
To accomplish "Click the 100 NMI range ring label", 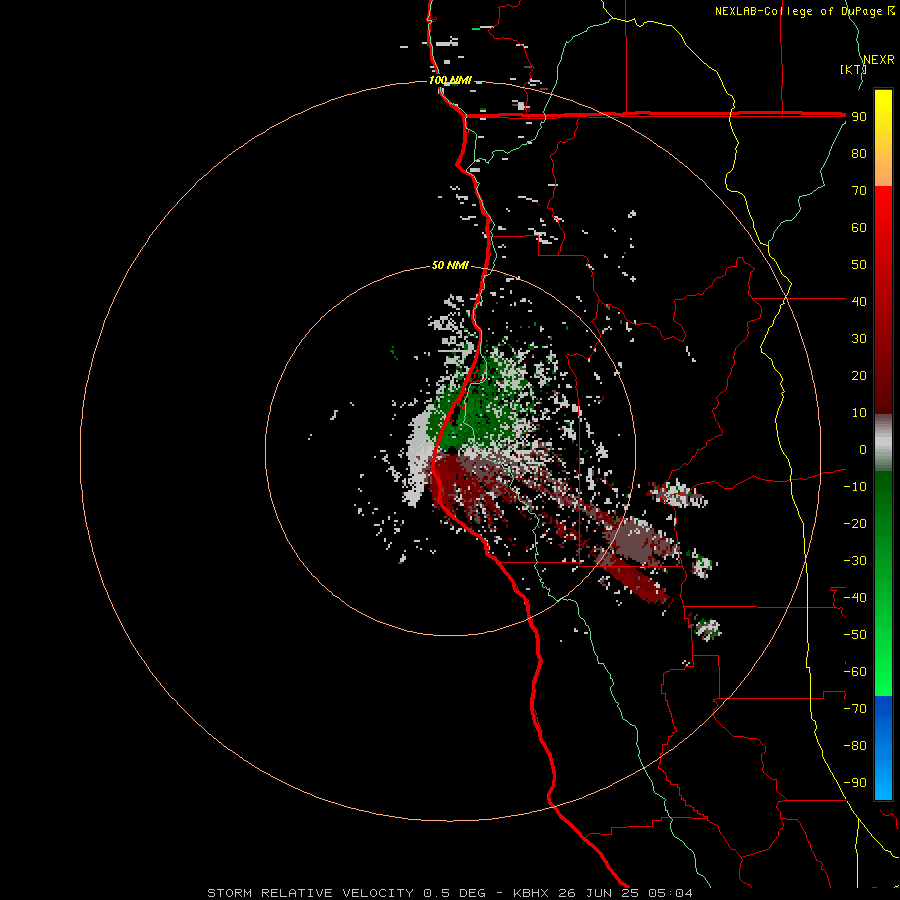I will pos(450,80).
